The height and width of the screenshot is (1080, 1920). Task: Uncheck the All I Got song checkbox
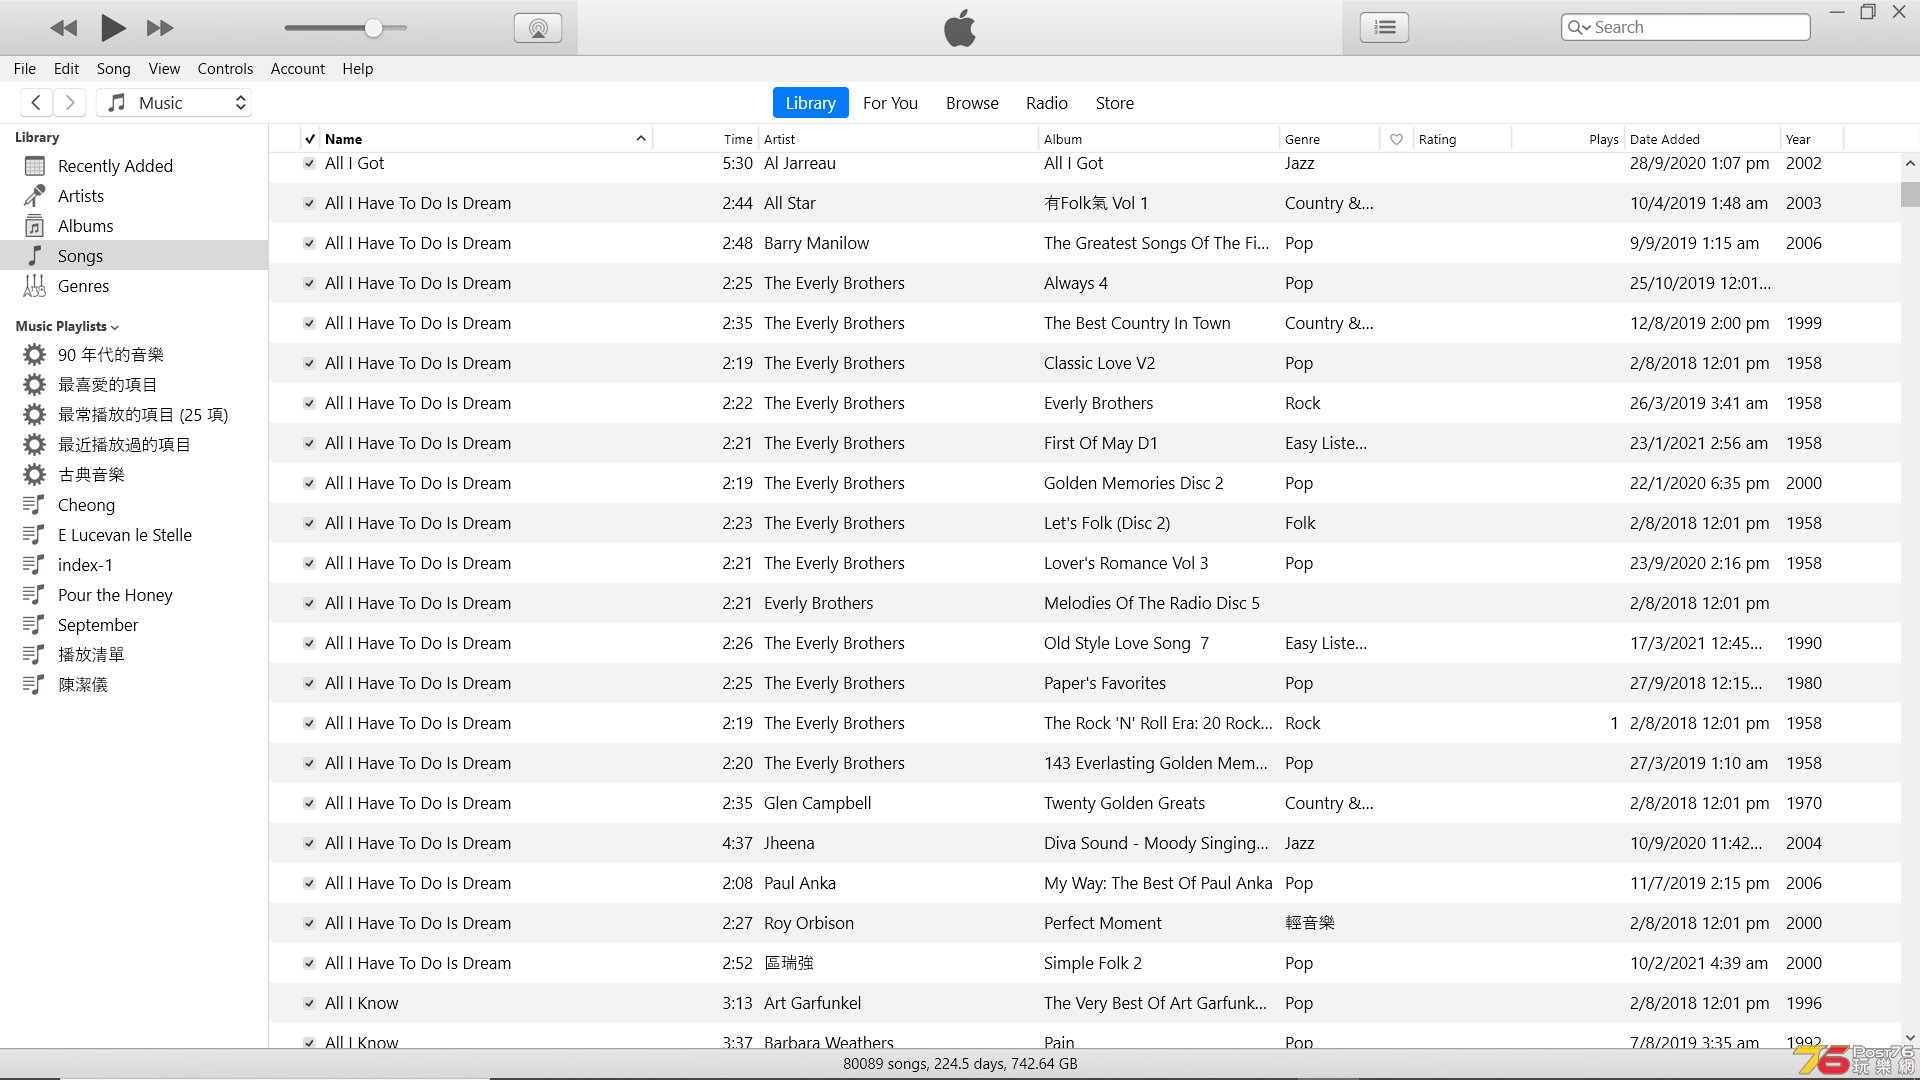pyautogui.click(x=309, y=163)
